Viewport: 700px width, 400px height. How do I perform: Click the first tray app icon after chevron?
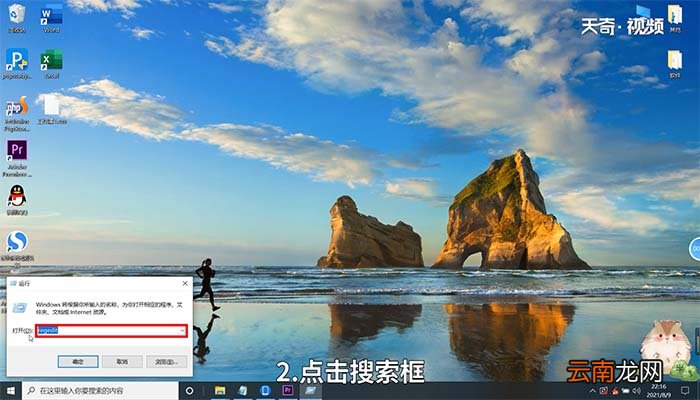(604, 391)
